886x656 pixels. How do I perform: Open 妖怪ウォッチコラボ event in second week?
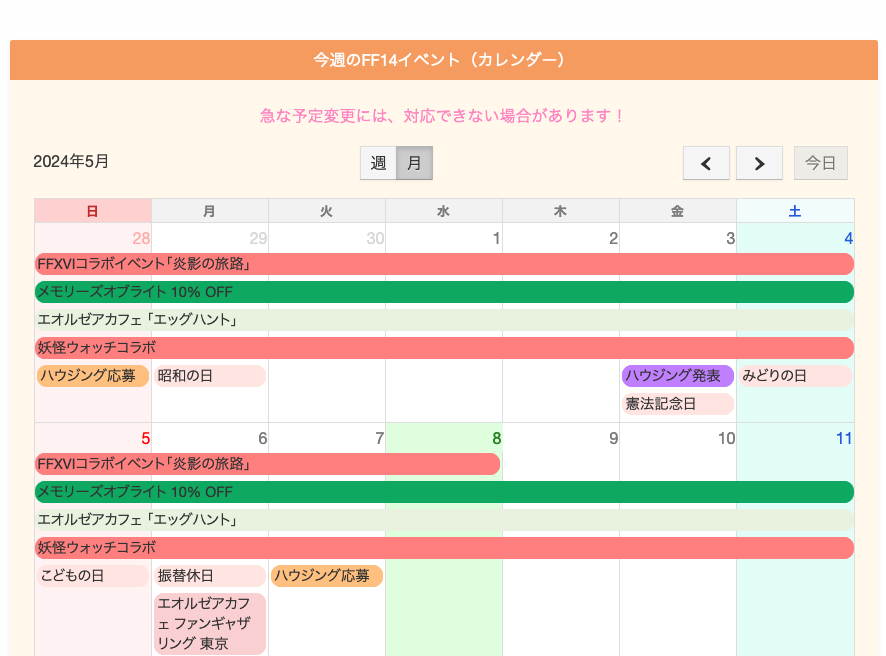[444, 548]
